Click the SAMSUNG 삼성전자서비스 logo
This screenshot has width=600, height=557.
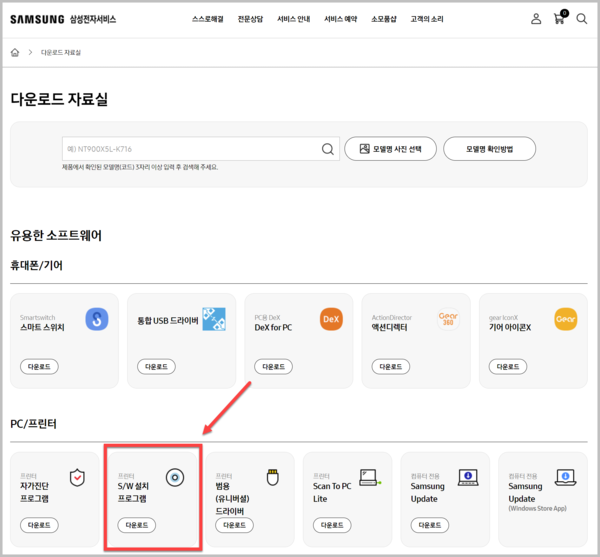[63, 19]
